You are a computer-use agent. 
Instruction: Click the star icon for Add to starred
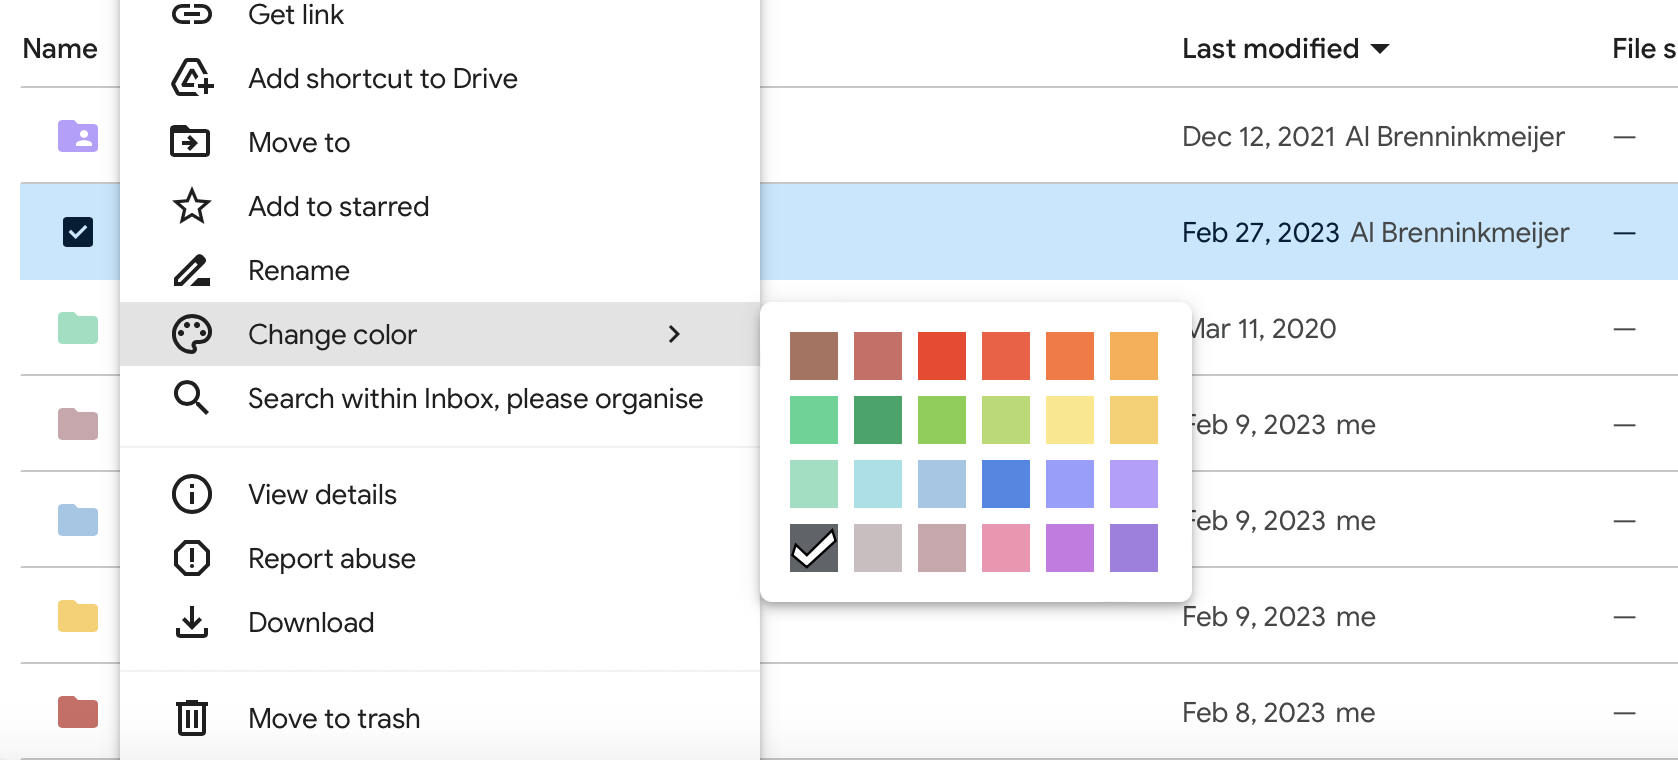pyautogui.click(x=191, y=206)
